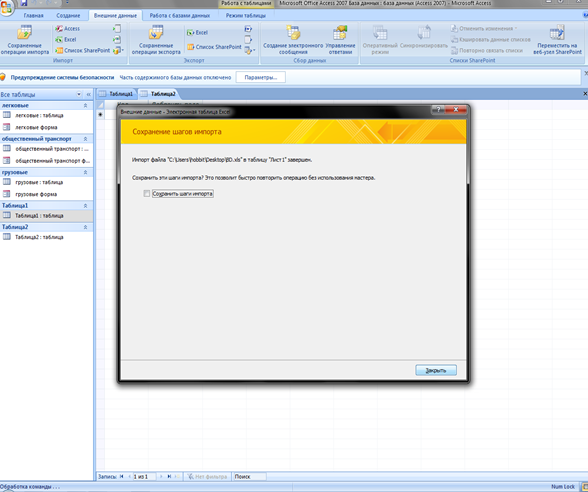Switch to Таблица2 document tab

point(159,94)
